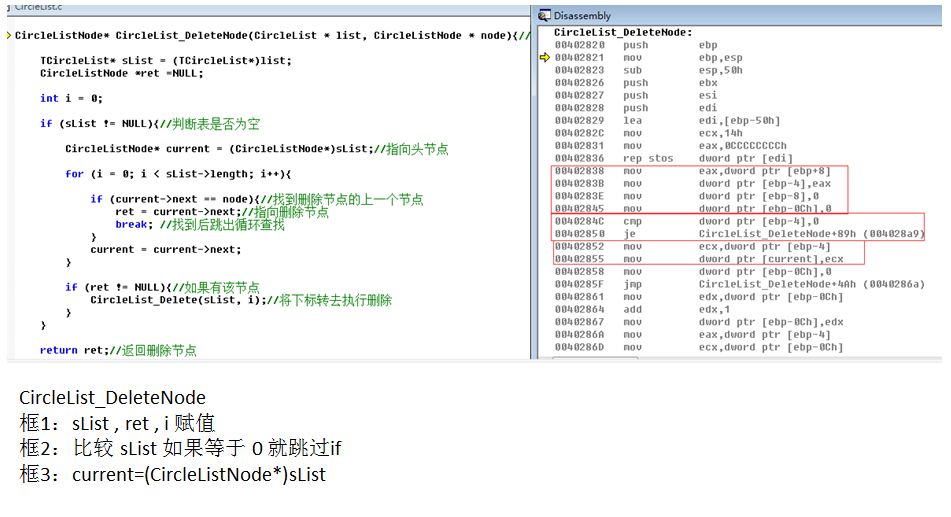Click the 'CircleList_DeleteNode:' label in Disassembly
This screenshot has height=517, width=951.
pyautogui.click(x=623, y=32)
